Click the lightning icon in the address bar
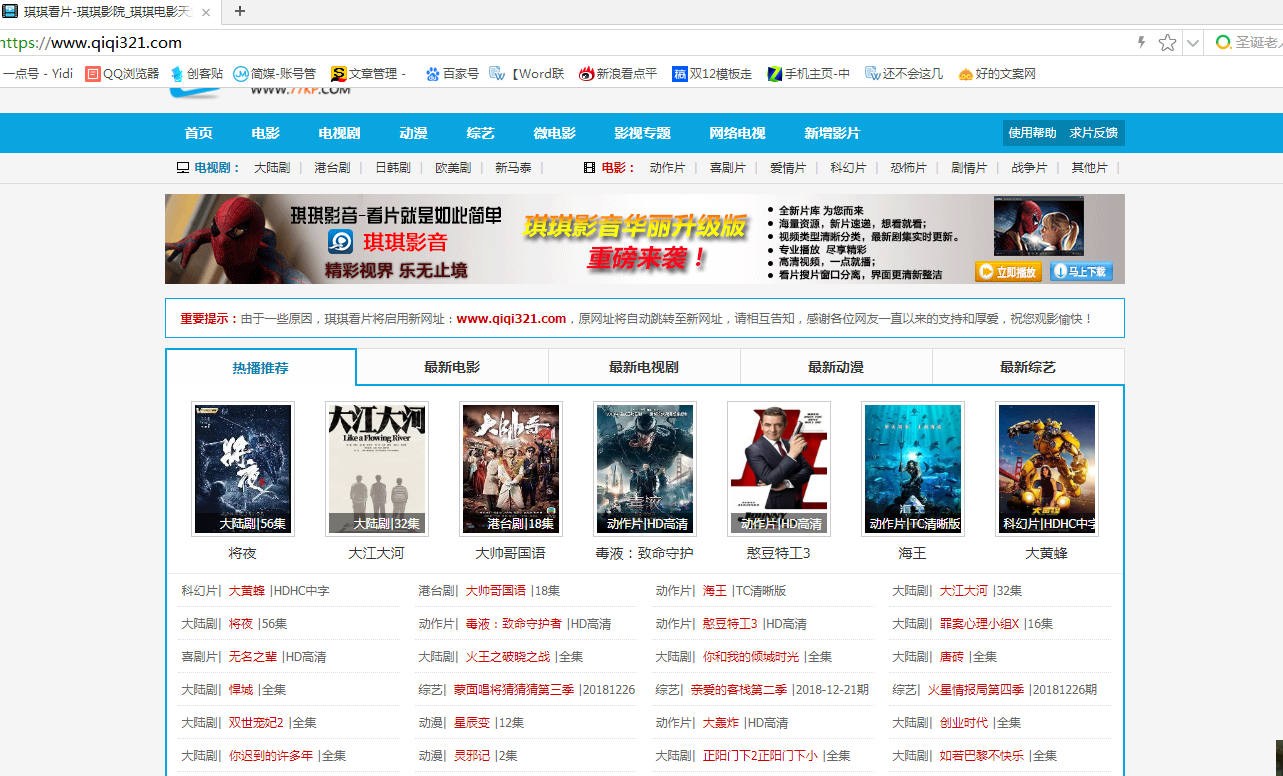Viewport: 1283px width, 776px height. click(1139, 43)
